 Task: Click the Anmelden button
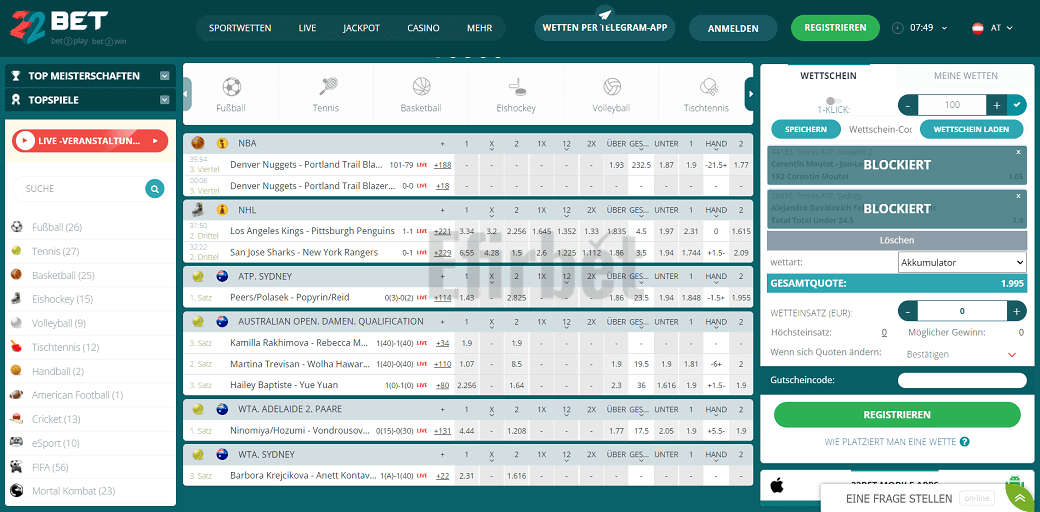733,29
